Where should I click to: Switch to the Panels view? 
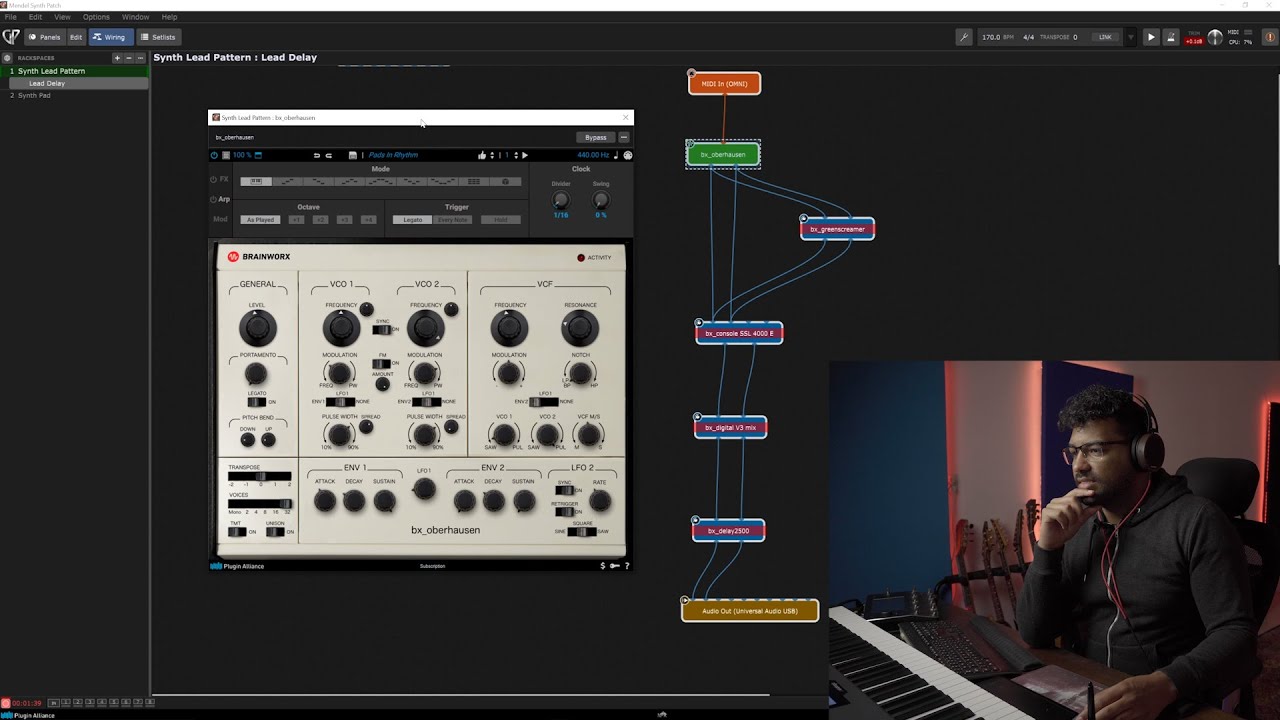click(x=44, y=37)
